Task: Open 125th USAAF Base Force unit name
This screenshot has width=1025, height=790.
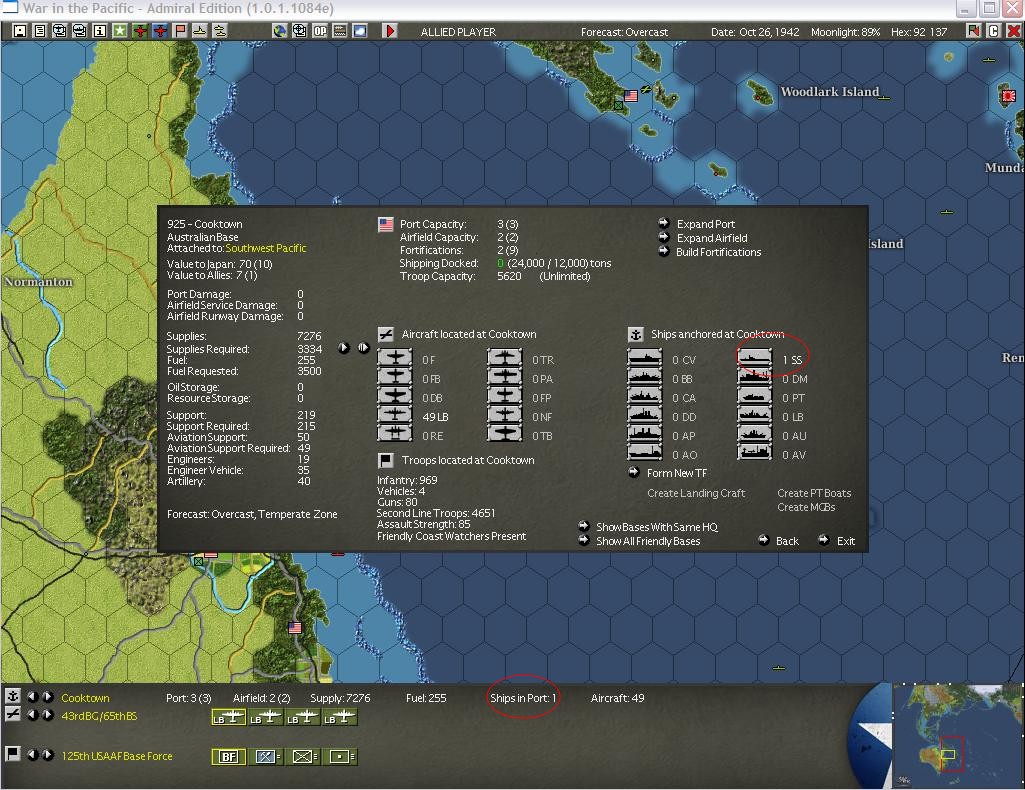Action: [x=117, y=756]
